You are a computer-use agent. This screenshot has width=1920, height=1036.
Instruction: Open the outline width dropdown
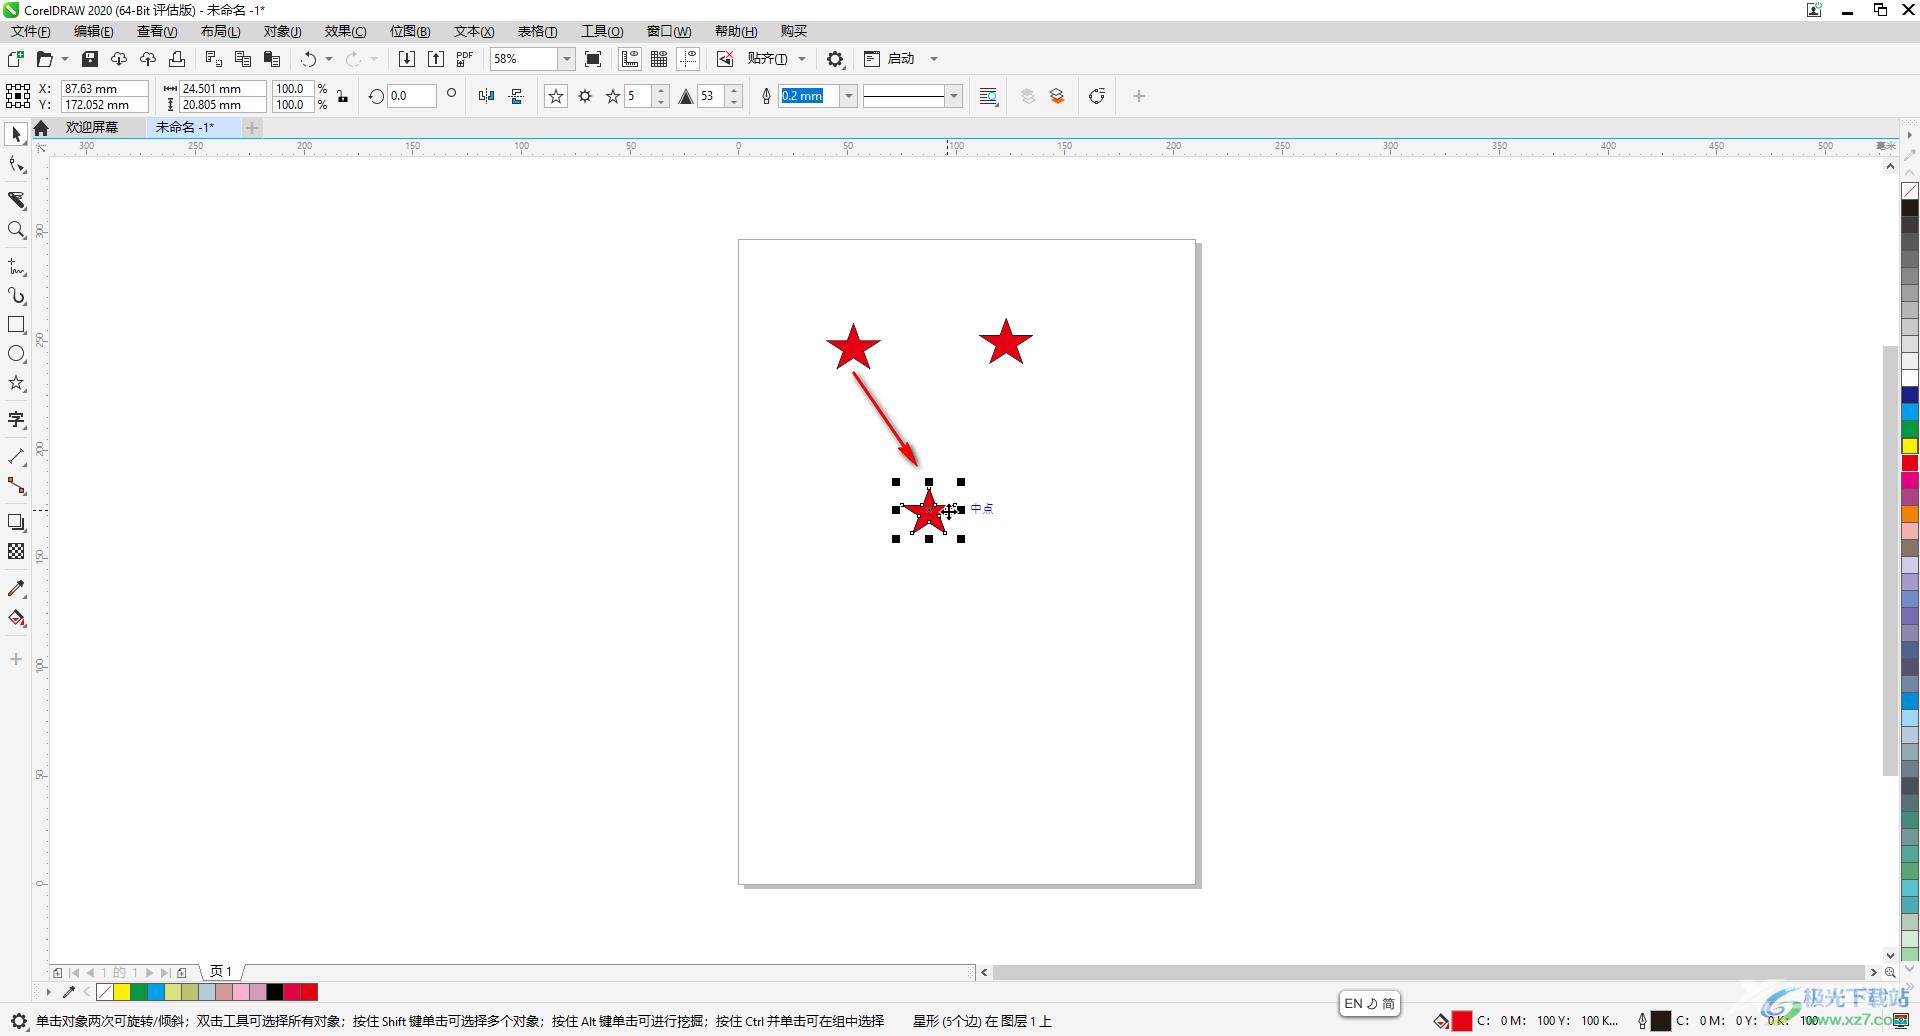pyautogui.click(x=849, y=96)
